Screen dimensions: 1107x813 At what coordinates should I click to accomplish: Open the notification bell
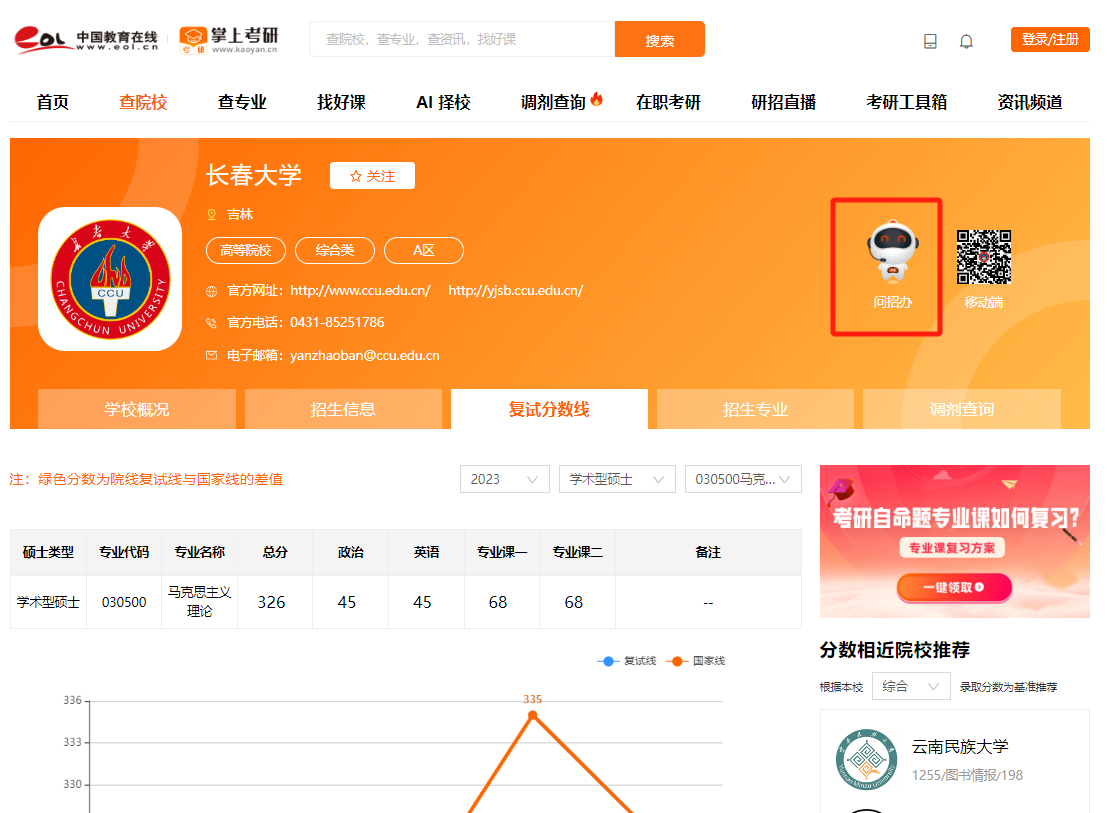(967, 41)
